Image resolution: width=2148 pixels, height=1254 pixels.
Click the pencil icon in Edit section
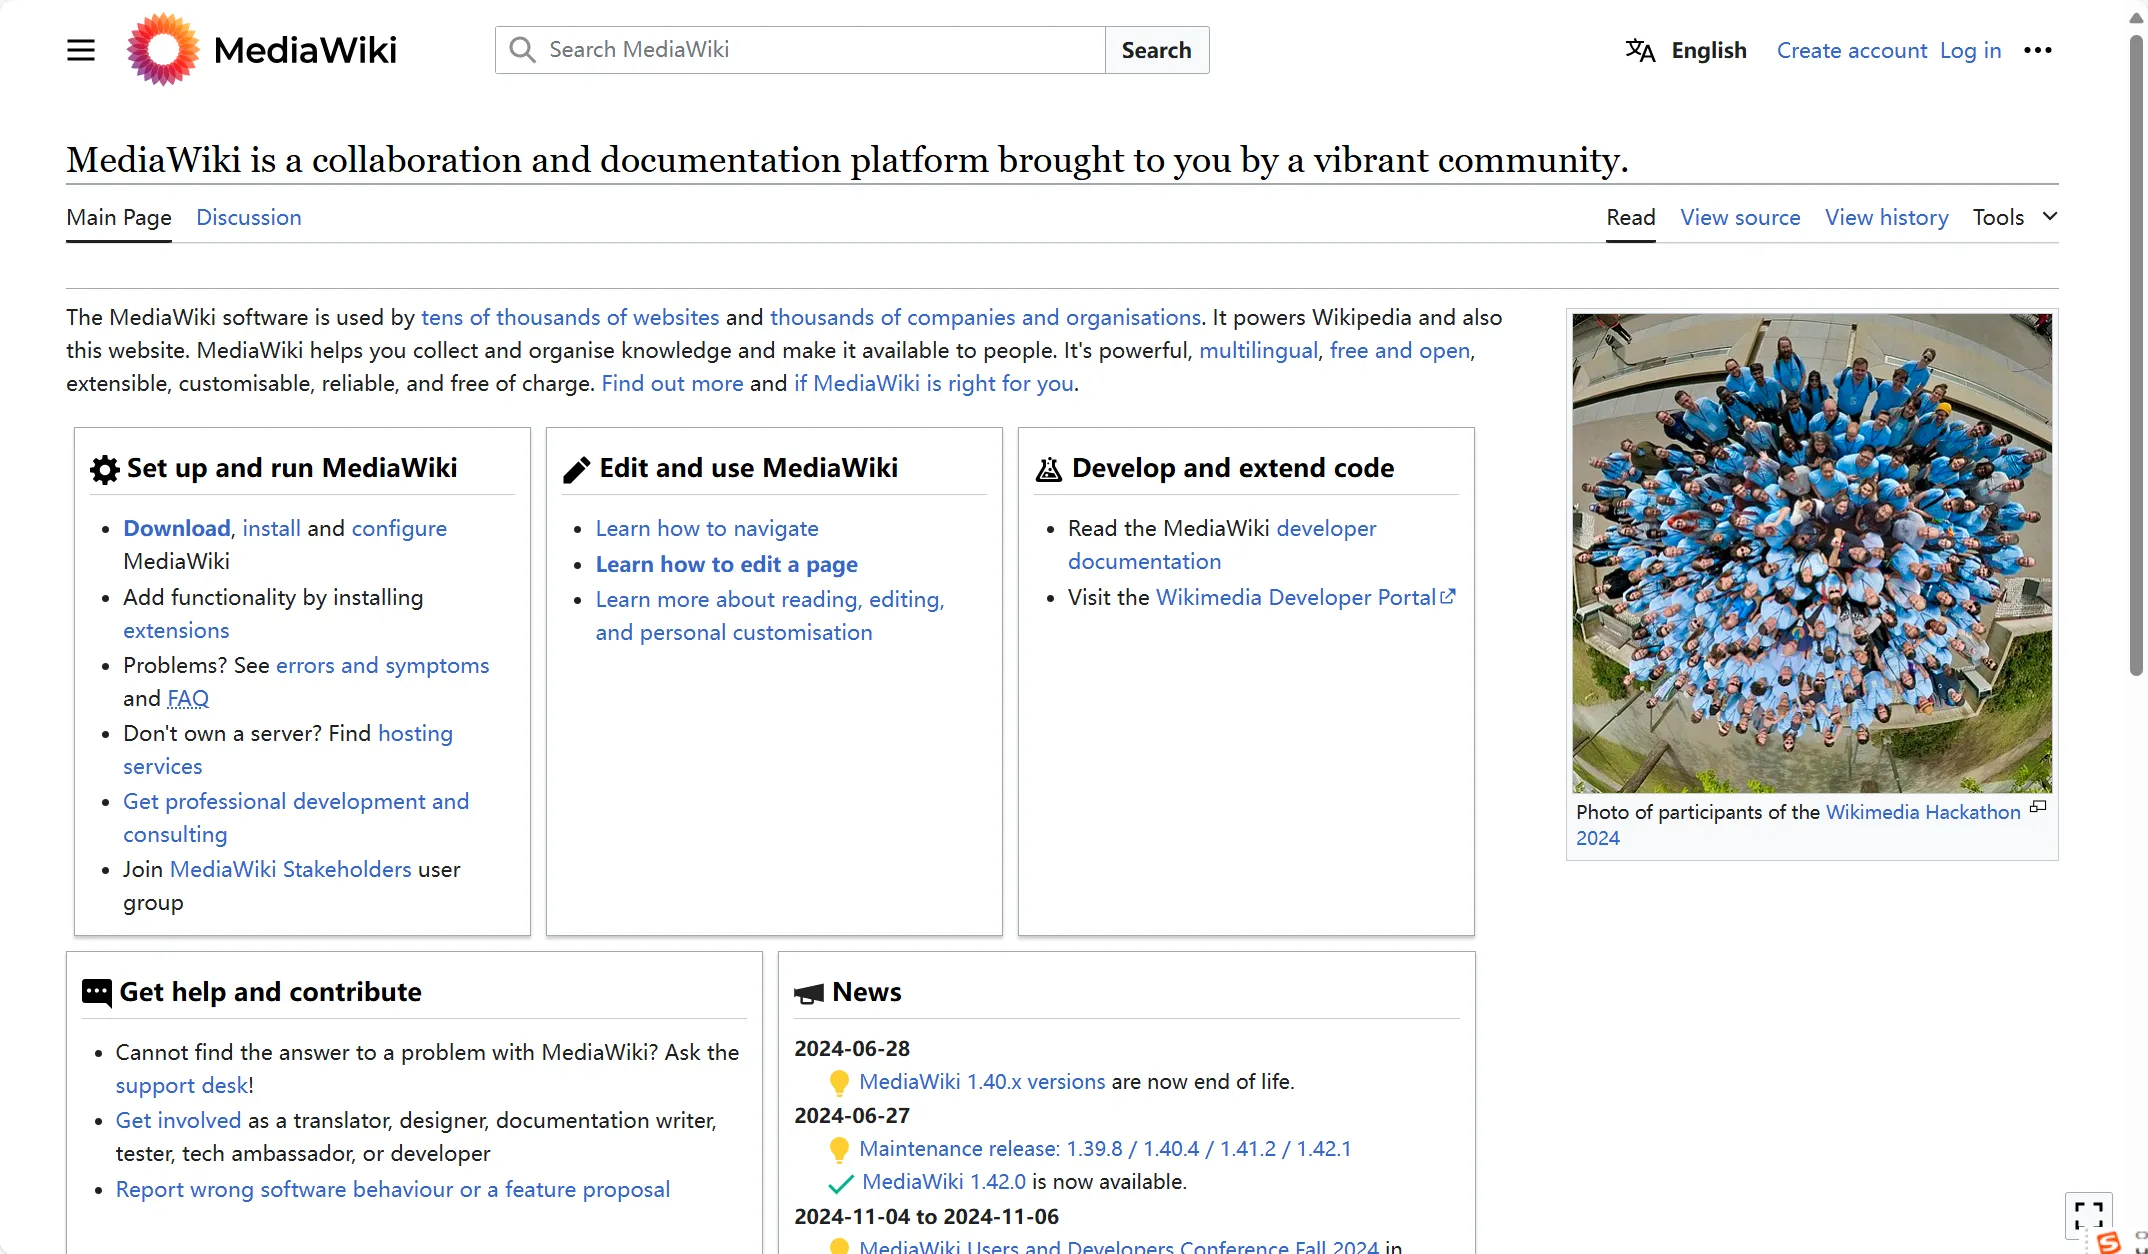coord(575,469)
